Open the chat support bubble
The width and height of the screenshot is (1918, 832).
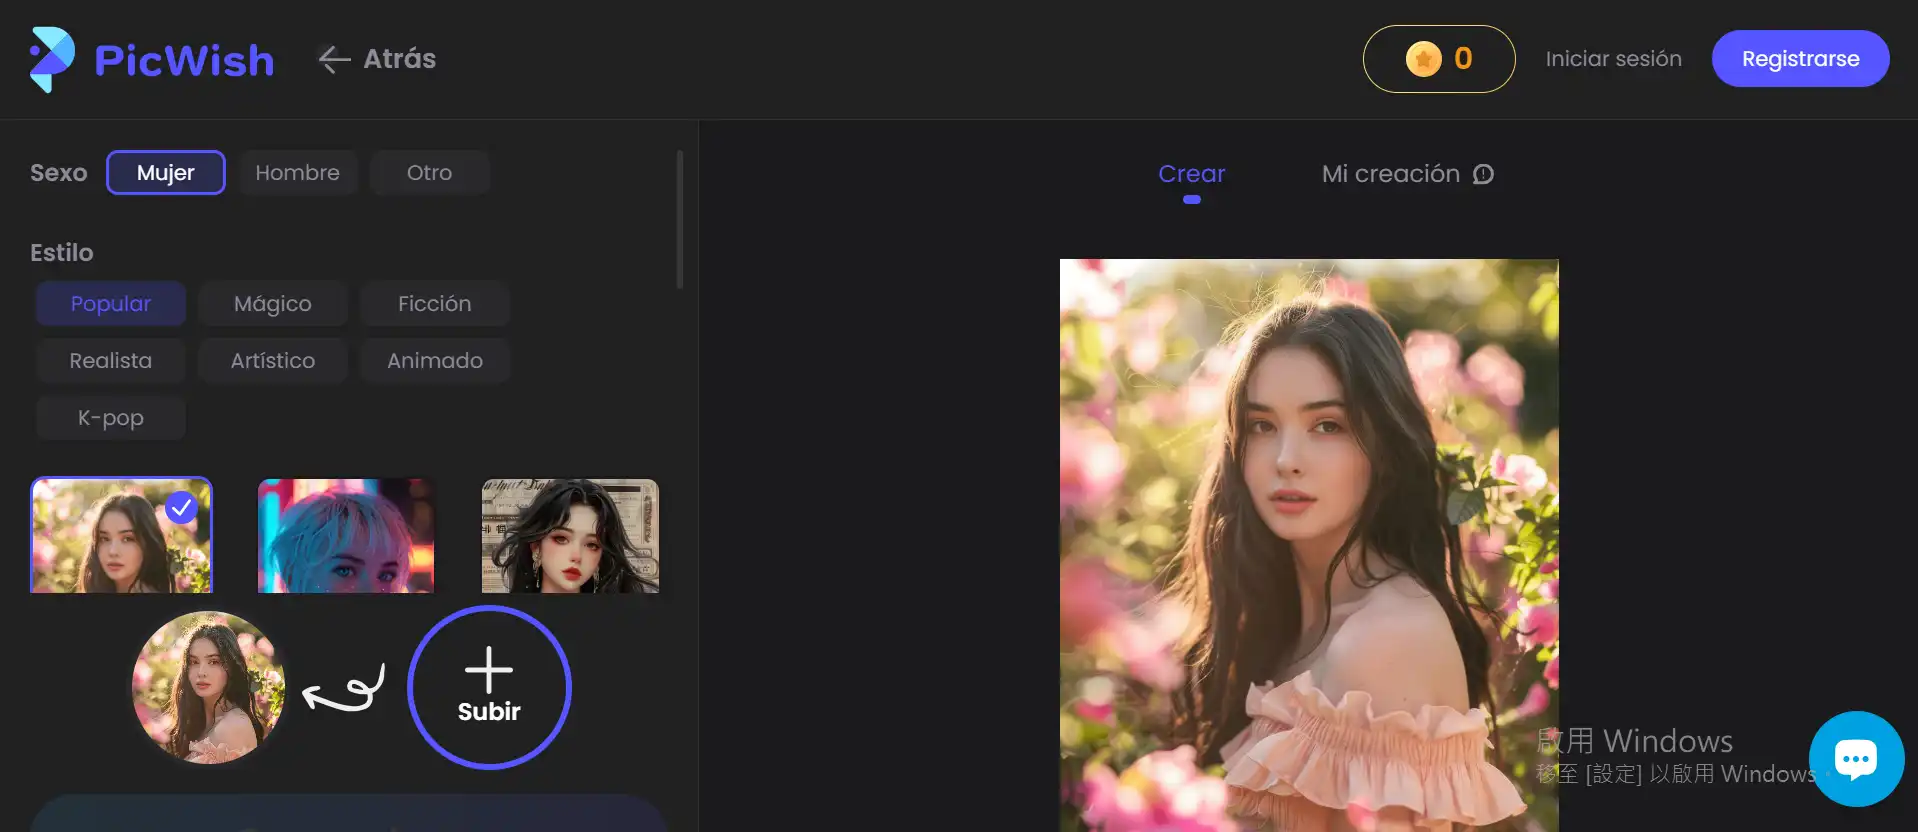(1856, 758)
